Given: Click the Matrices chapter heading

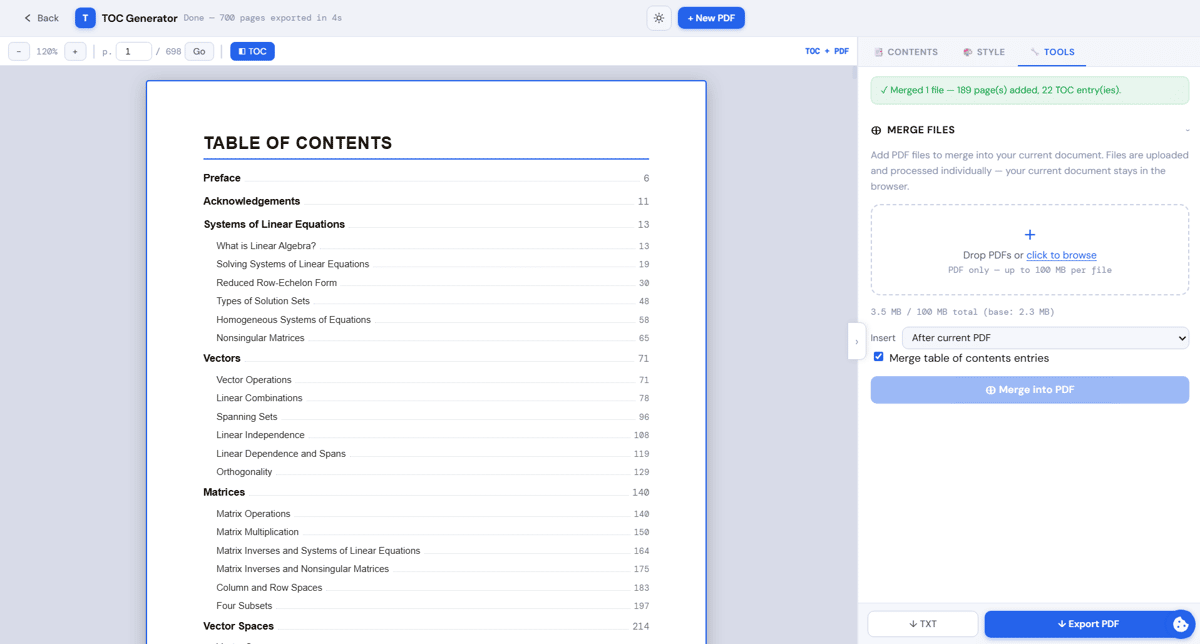Looking at the screenshot, I should point(426,492).
